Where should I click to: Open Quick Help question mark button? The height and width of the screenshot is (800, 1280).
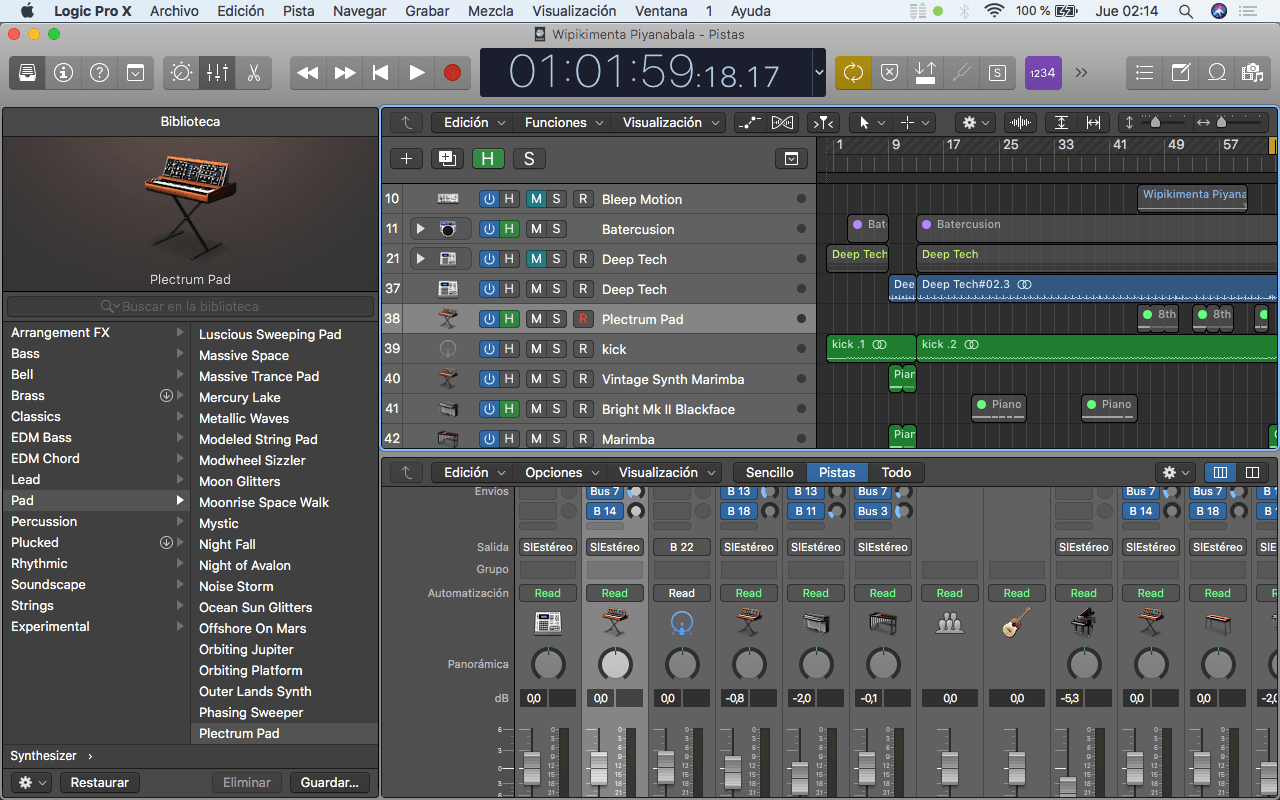point(99,73)
